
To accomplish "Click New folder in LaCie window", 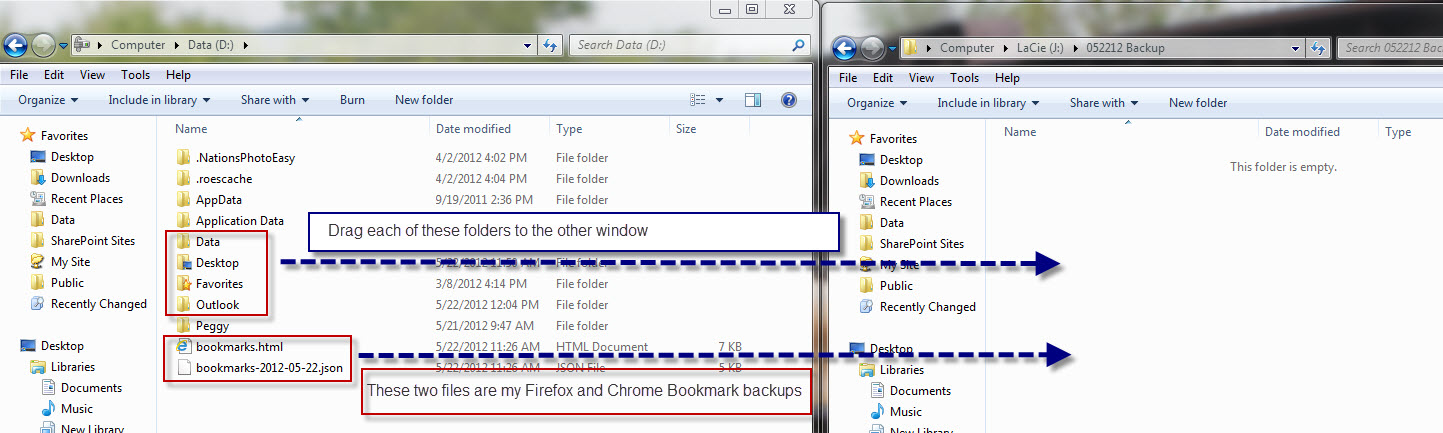I will pyautogui.click(x=1197, y=103).
